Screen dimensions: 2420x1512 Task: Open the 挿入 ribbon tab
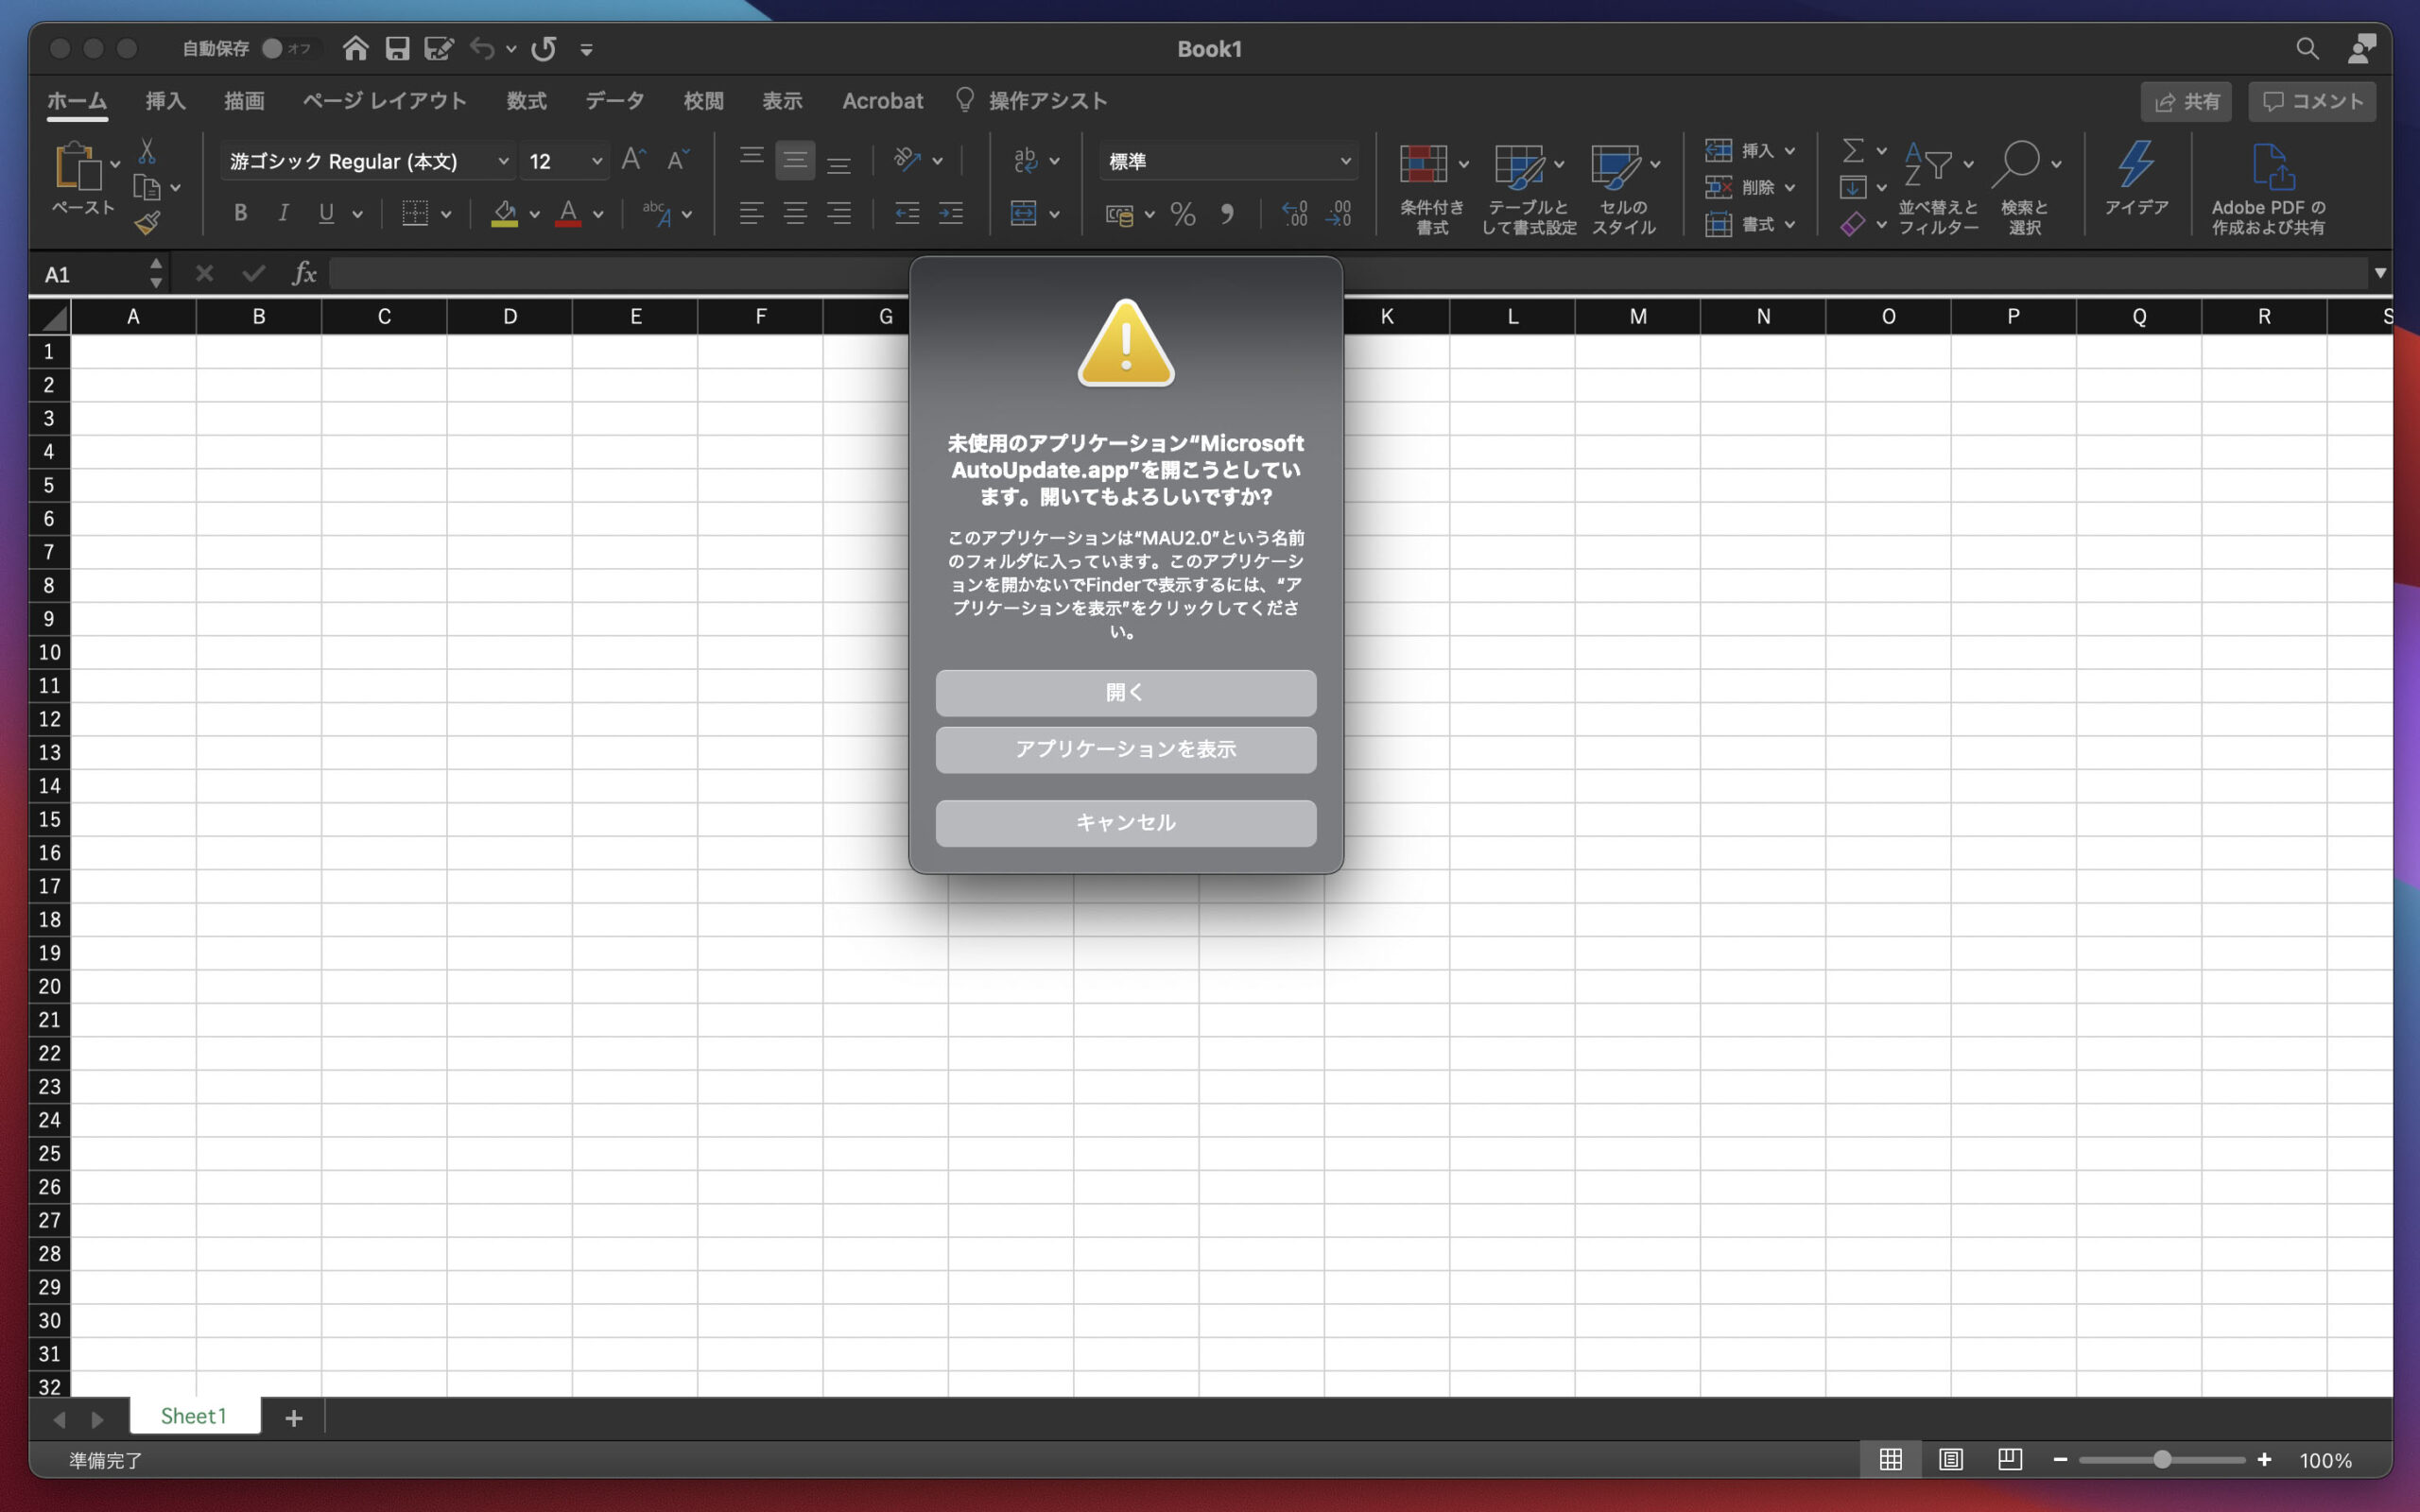coord(165,101)
